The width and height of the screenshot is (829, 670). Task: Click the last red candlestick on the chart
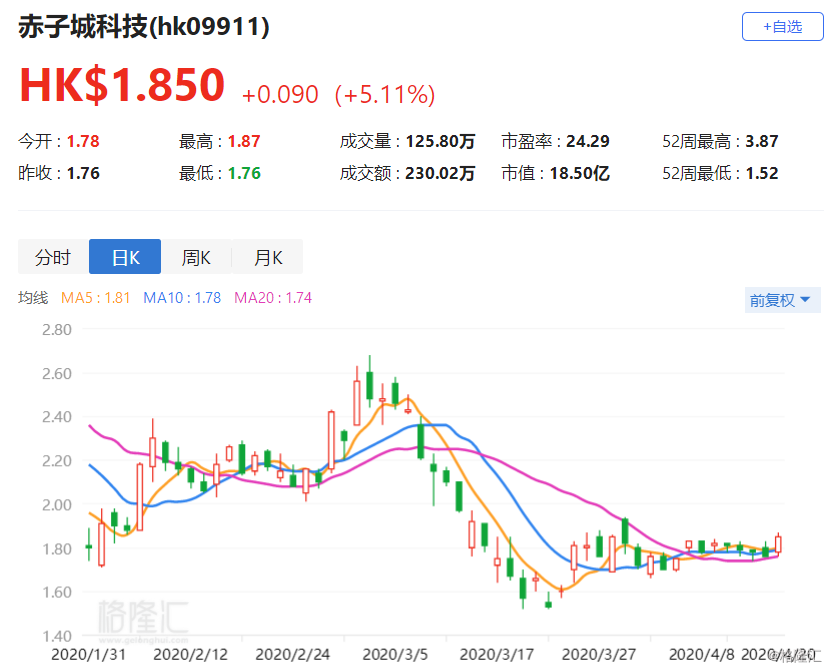[778, 544]
